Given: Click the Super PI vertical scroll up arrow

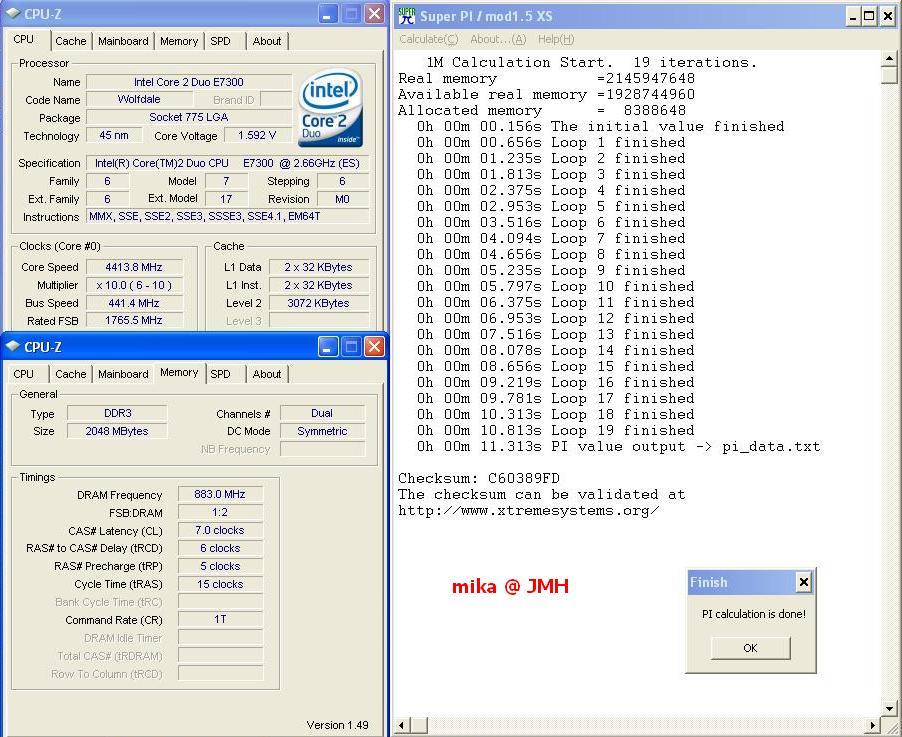Looking at the screenshot, I should [x=889, y=59].
